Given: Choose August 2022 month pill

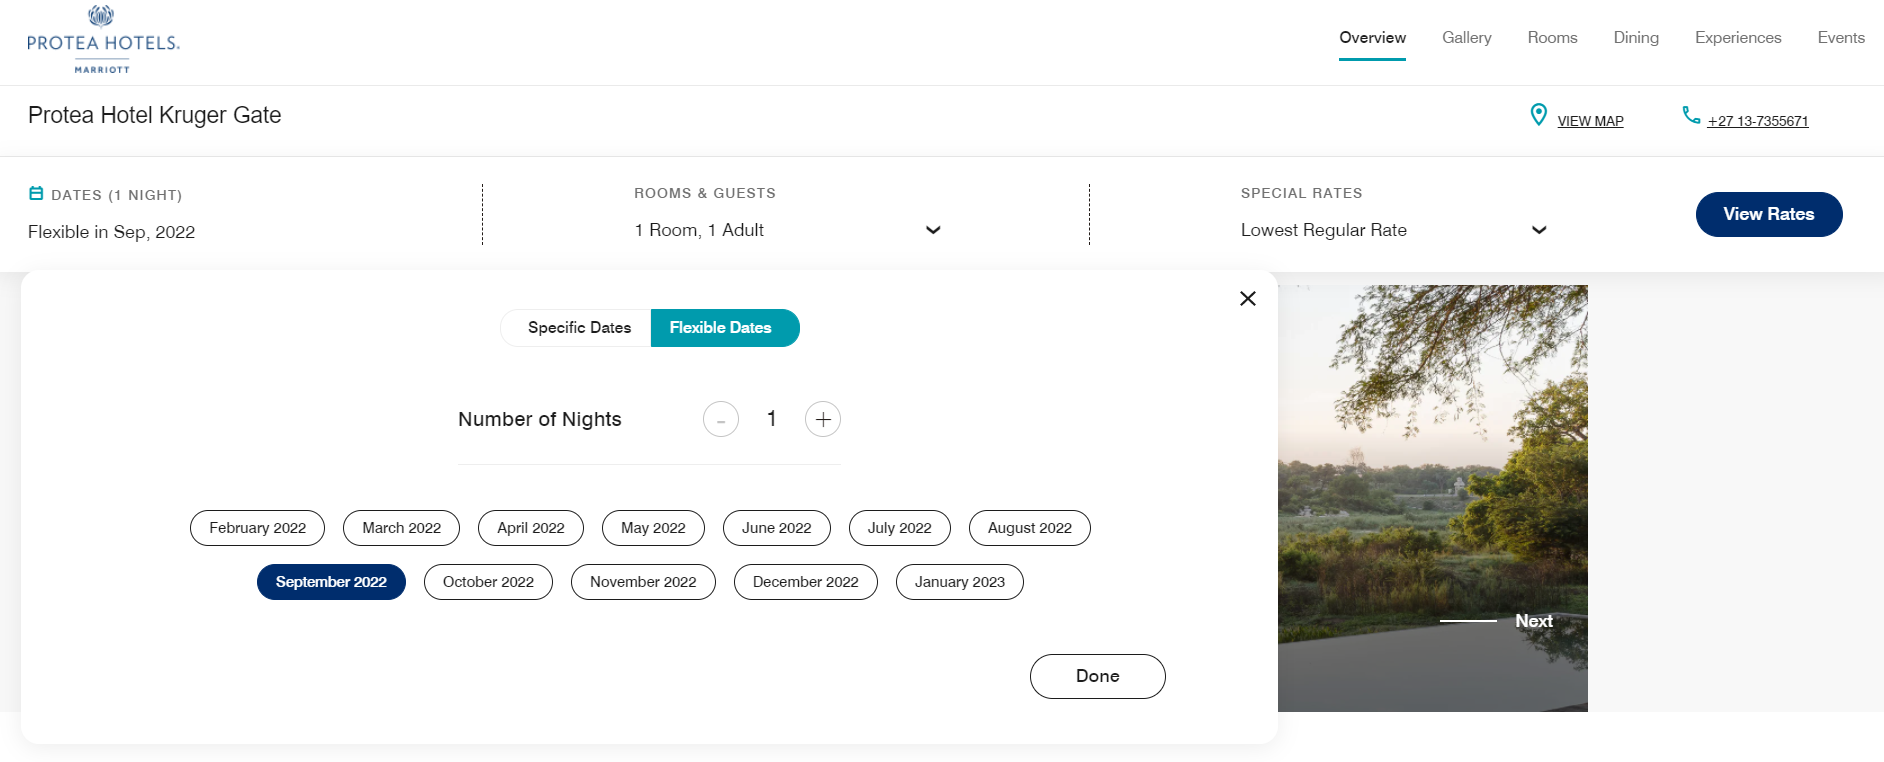Looking at the screenshot, I should (x=1030, y=528).
